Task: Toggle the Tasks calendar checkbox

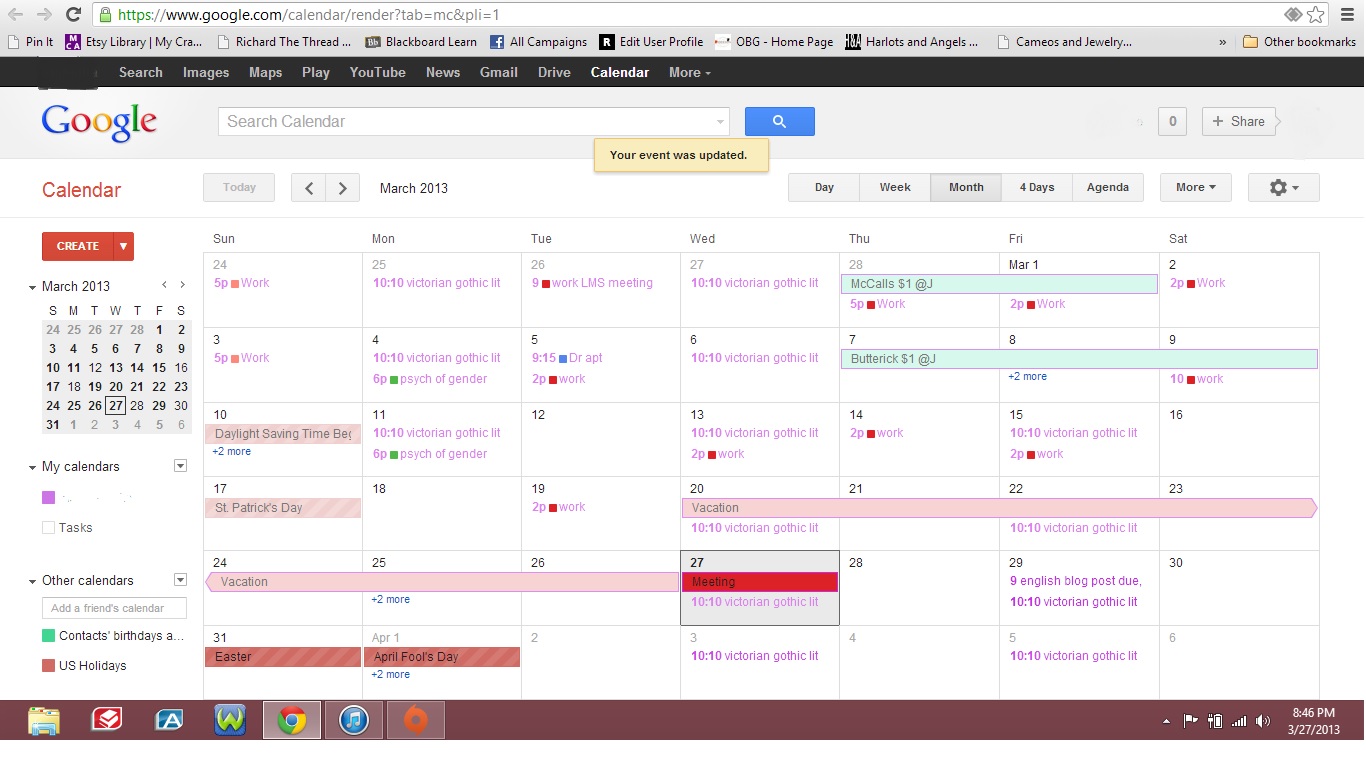Action: [x=48, y=527]
